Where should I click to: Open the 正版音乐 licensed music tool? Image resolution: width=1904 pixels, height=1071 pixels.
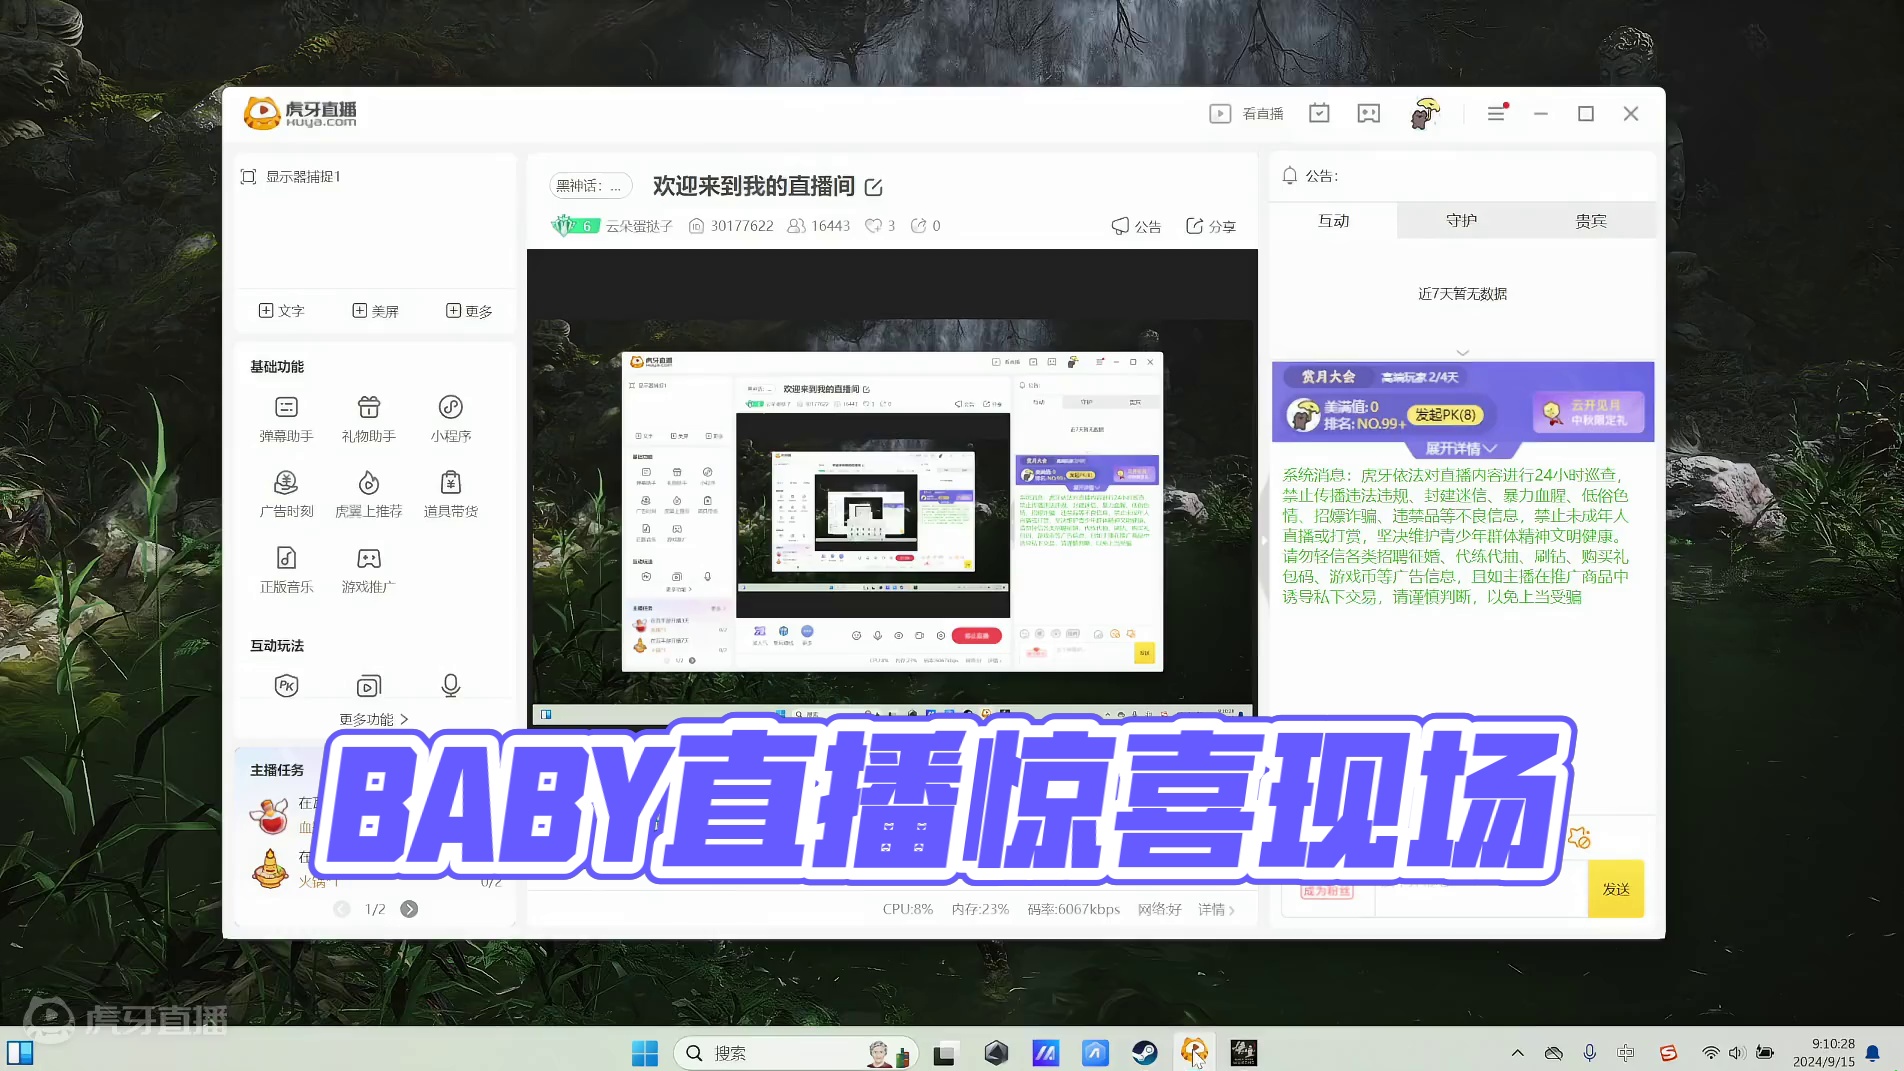[x=286, y=569]
